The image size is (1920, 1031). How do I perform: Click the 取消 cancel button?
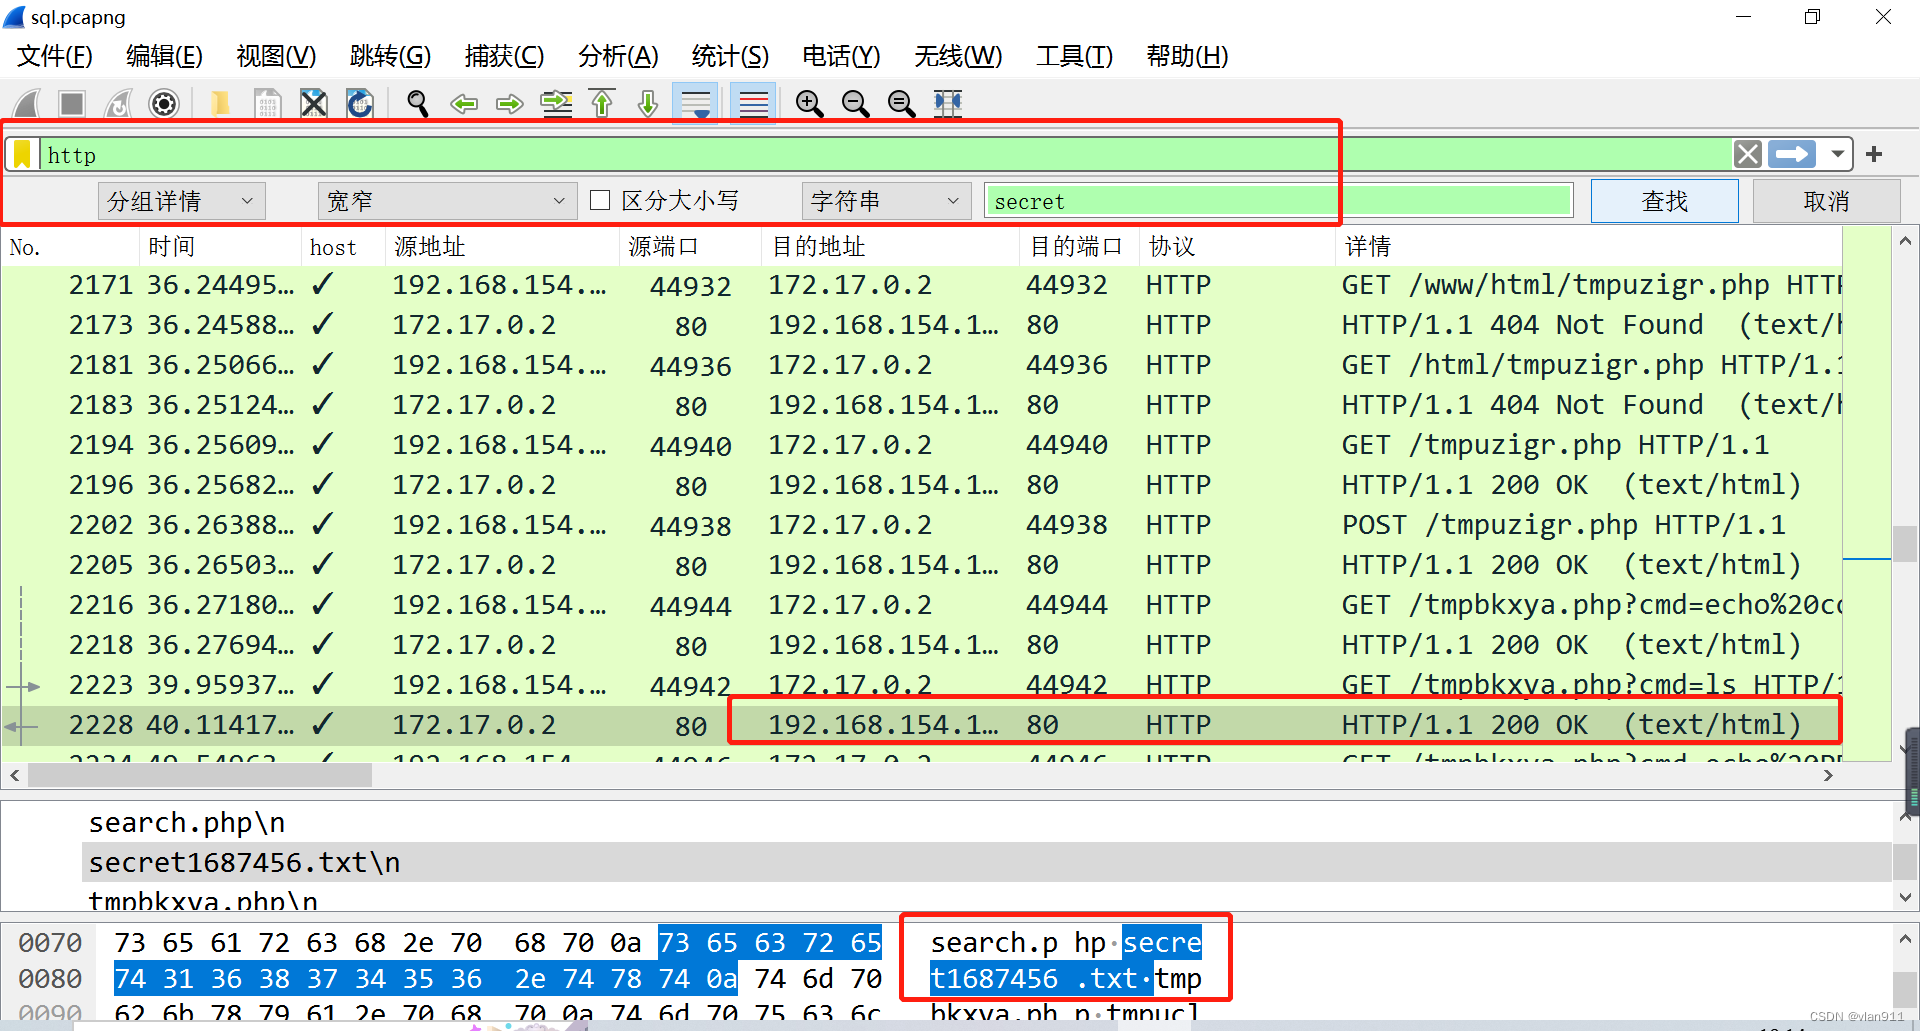point(1827,201)
